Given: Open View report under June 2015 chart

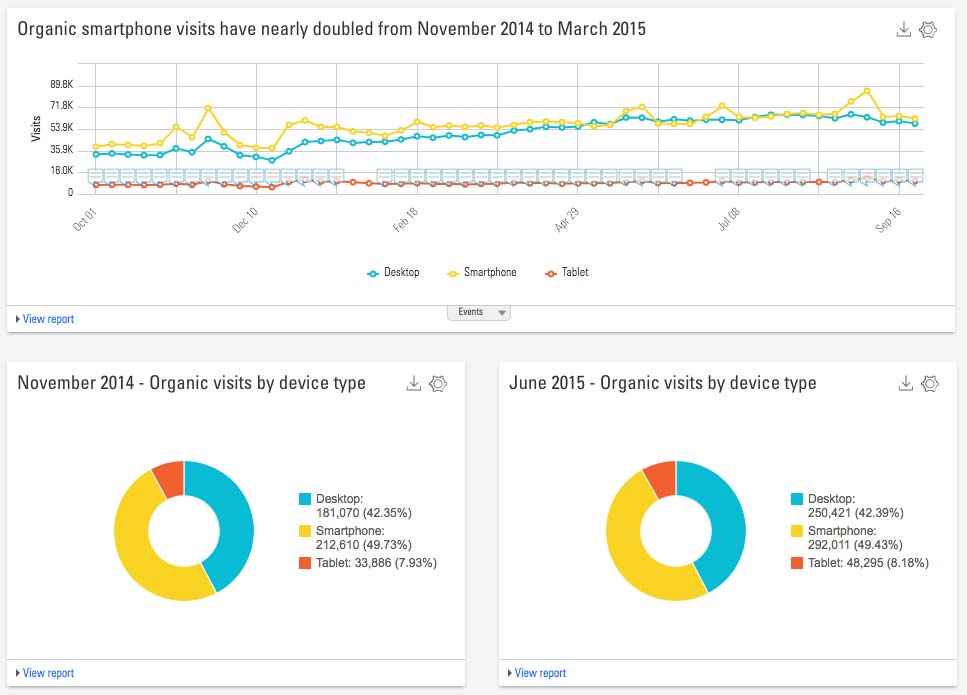Looking at the screenshot, I should point(538,673).
